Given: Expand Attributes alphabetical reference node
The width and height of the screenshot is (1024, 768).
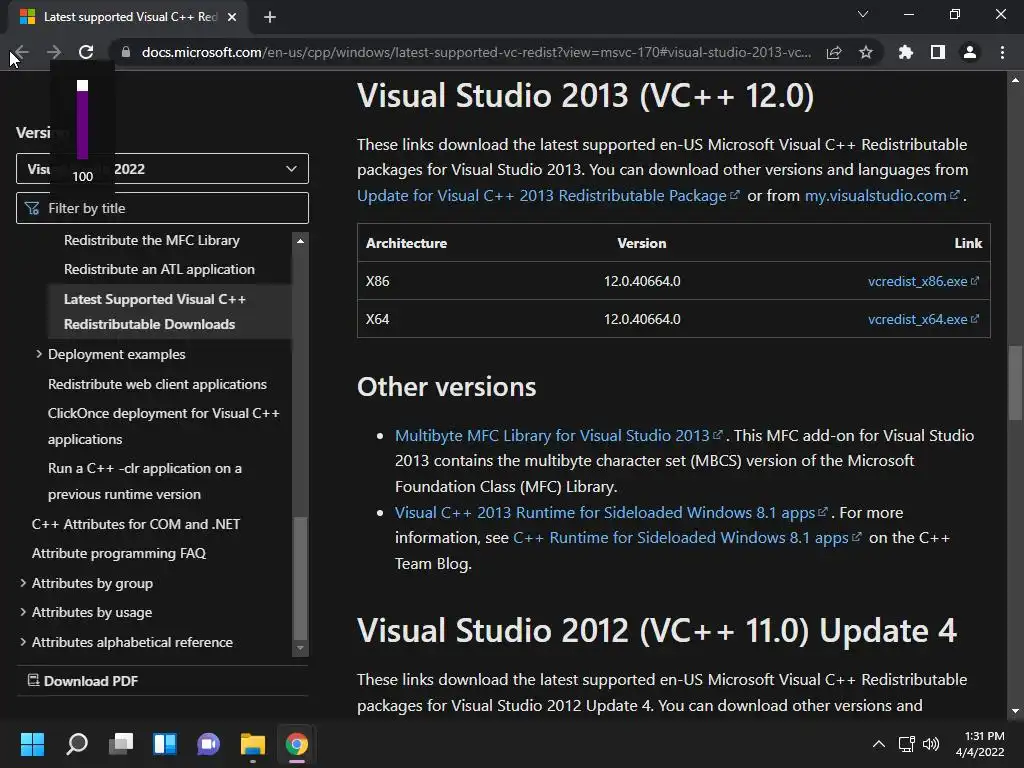Looking at the screenshot, I should tap(23, 642).
